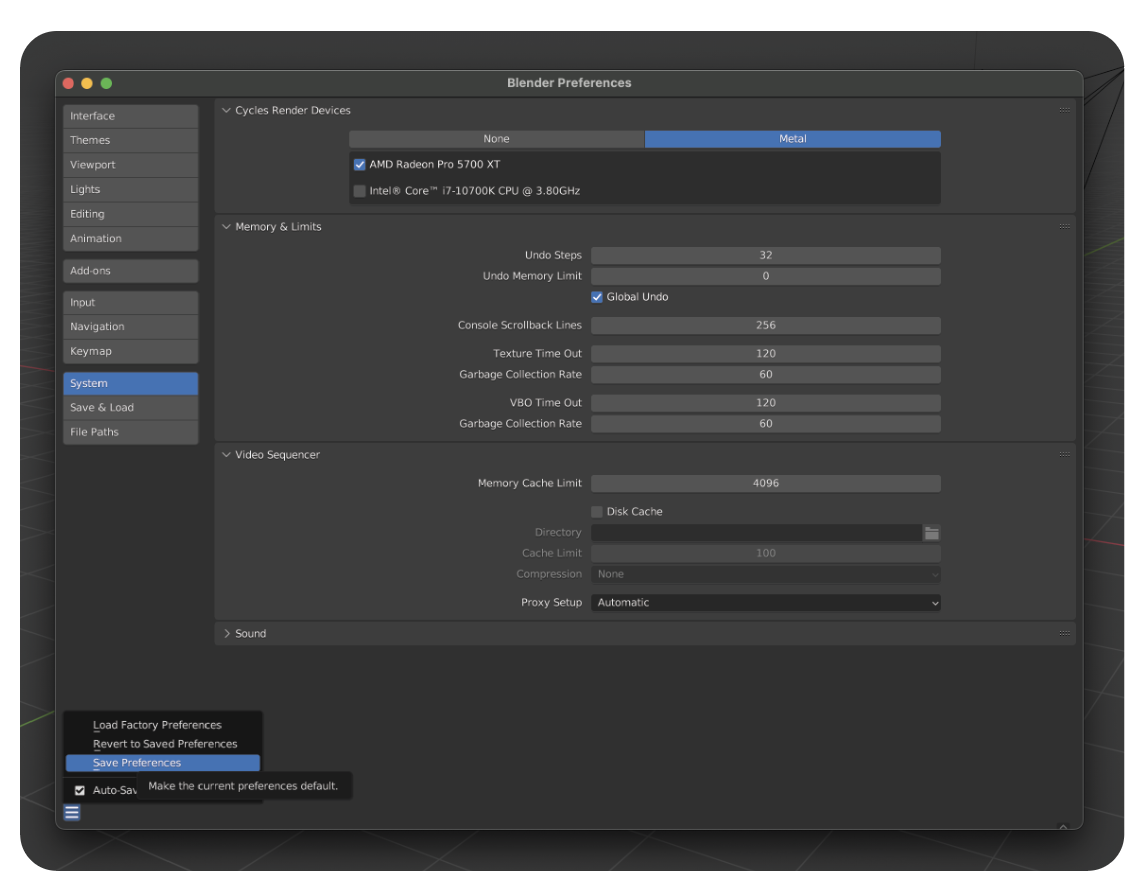
Task: Choose Revert to Saved Preferences
Action: pos(163,744)
